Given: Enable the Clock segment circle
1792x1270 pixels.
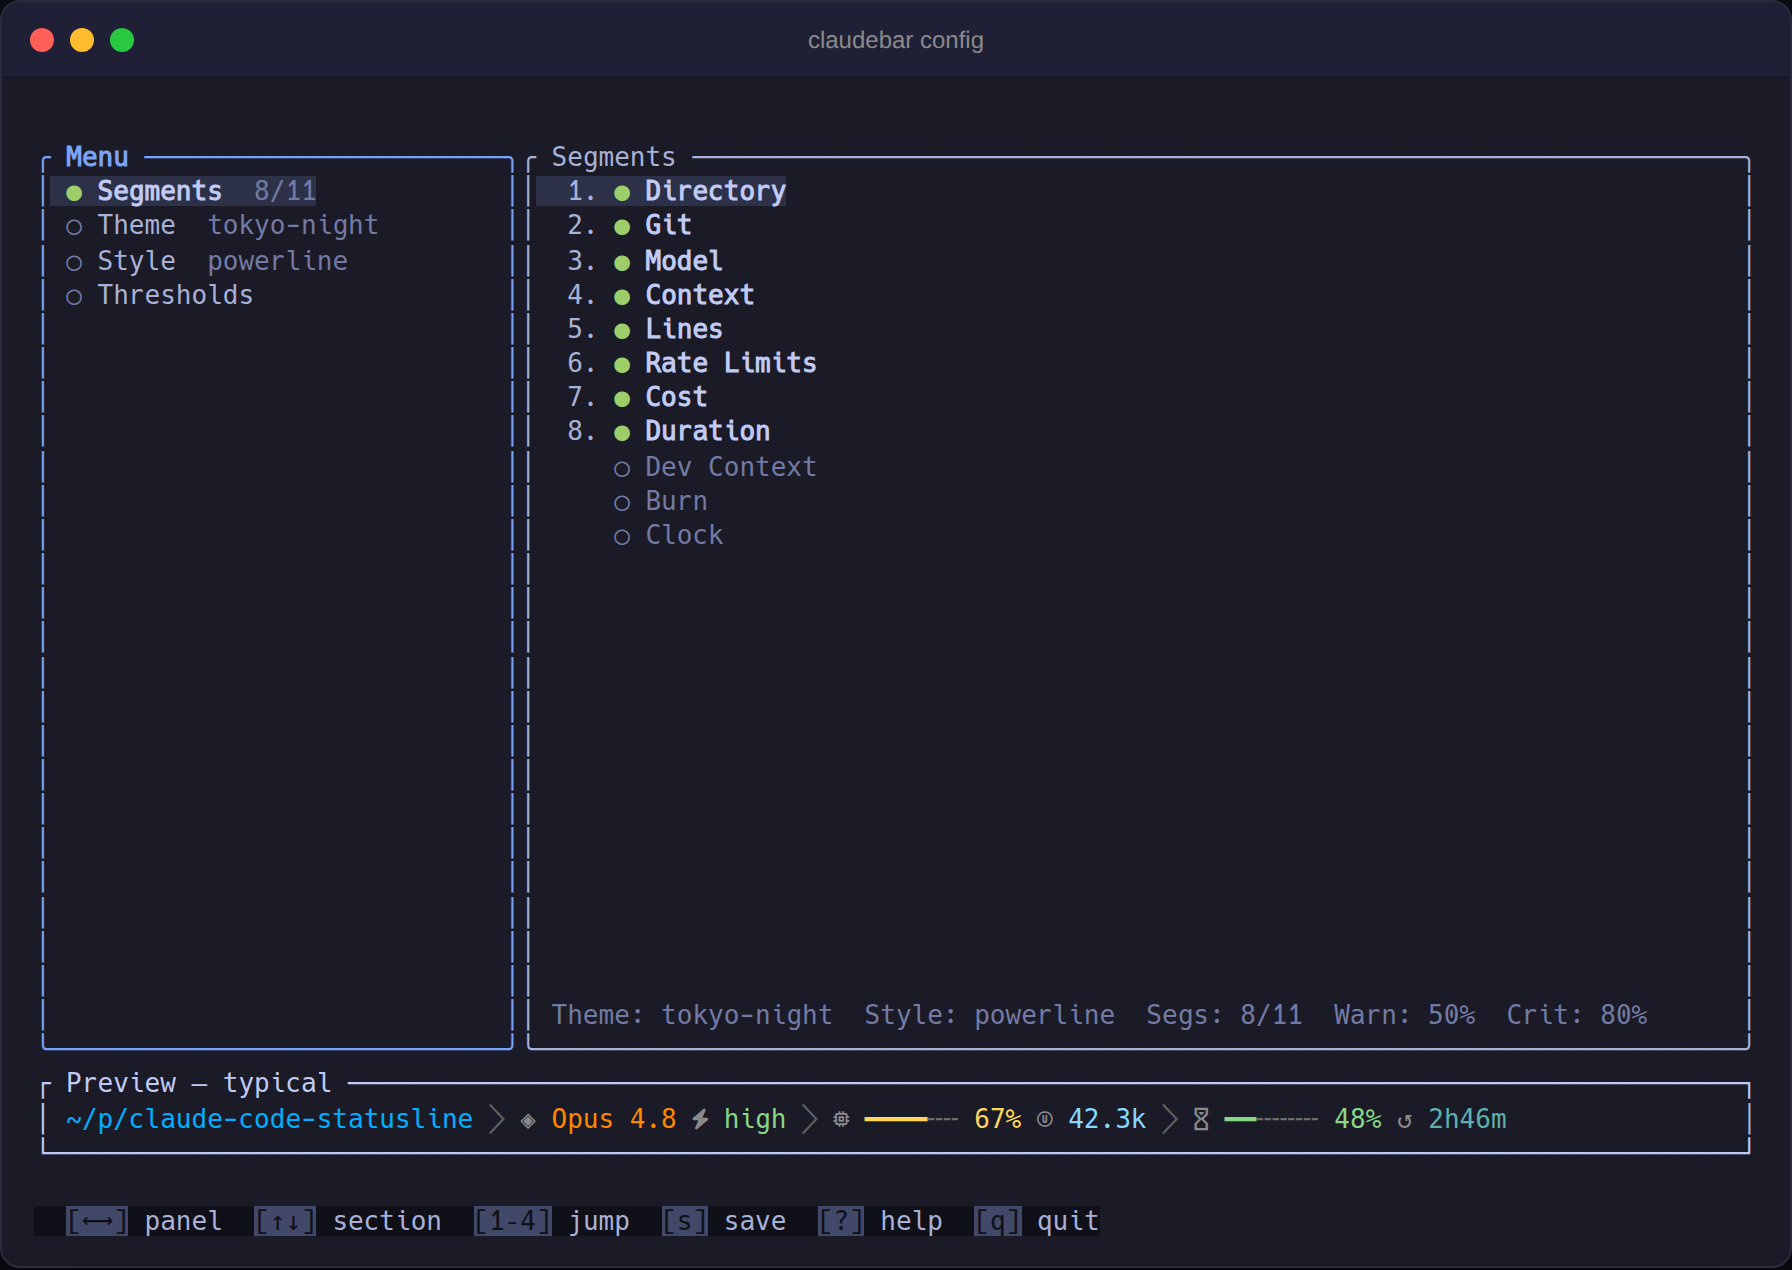Looking at the screenshot, I should click(622, 537).
